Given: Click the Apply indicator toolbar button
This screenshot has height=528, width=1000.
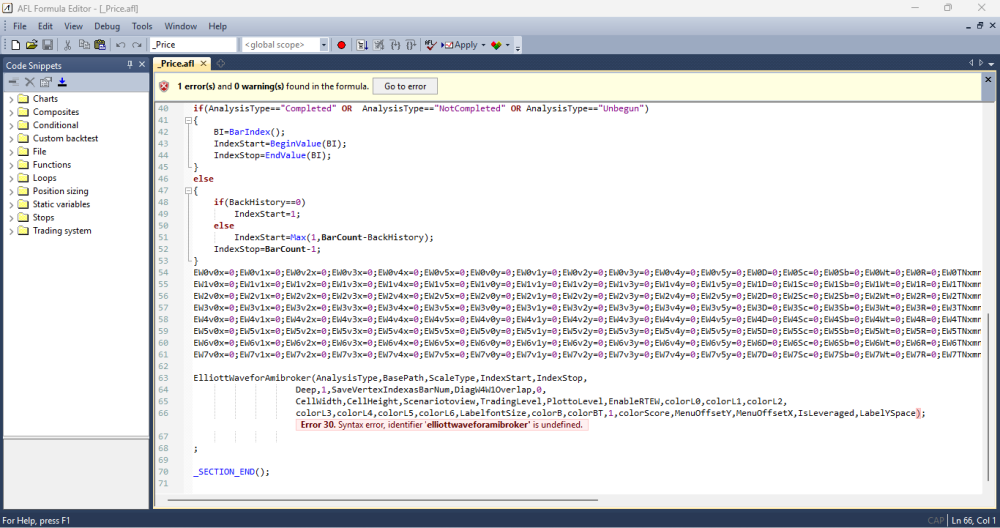Looking at the screenshot, I should pyautogui.click(x=462, y=45).
